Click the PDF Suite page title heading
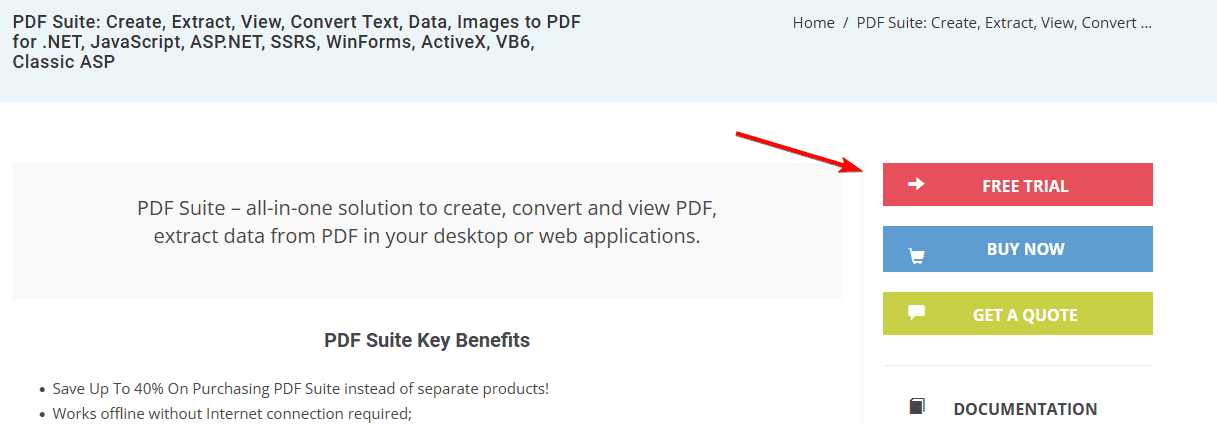1217x424 pixels. [297, 42]
